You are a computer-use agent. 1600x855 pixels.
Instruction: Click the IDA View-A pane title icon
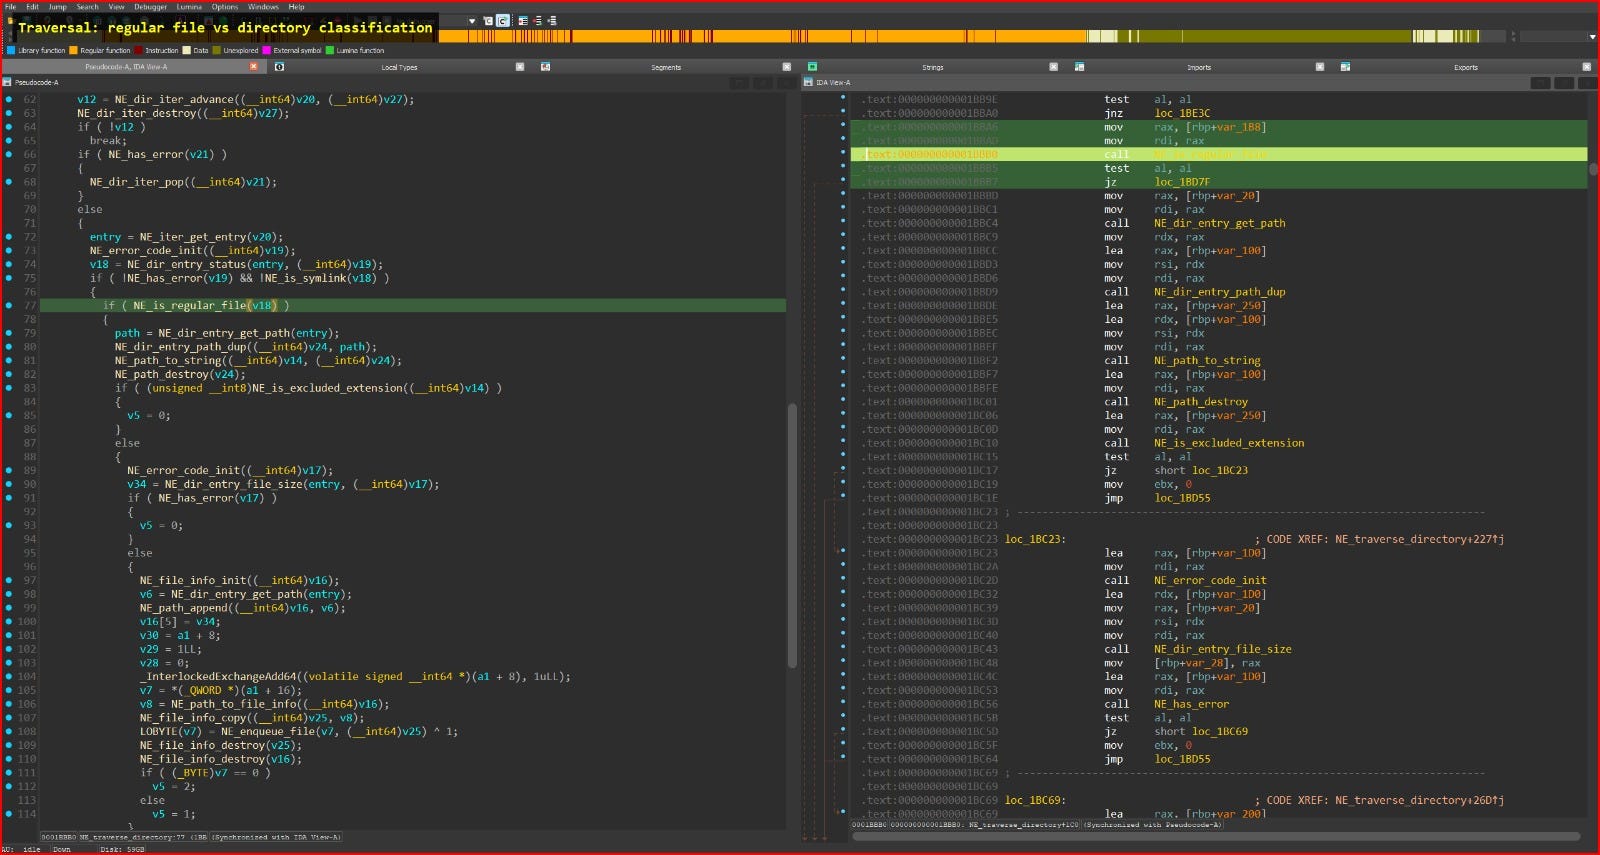tap(809, 82)
